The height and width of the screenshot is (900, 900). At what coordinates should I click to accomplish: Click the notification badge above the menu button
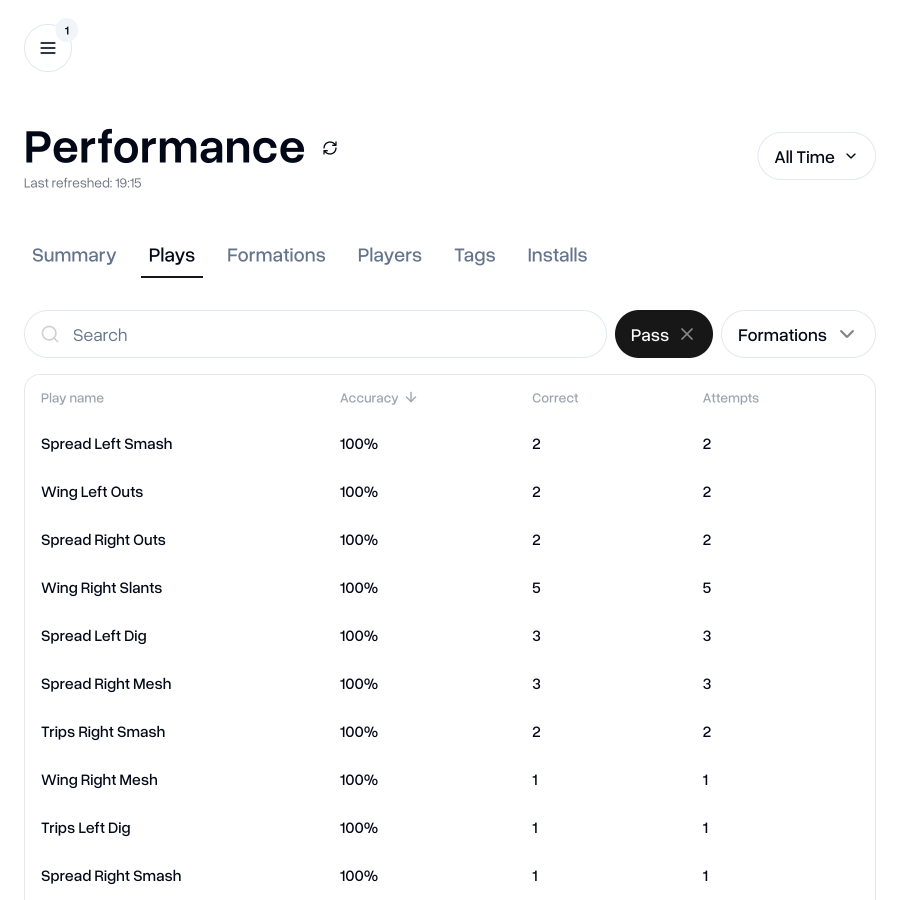(67, 30)
